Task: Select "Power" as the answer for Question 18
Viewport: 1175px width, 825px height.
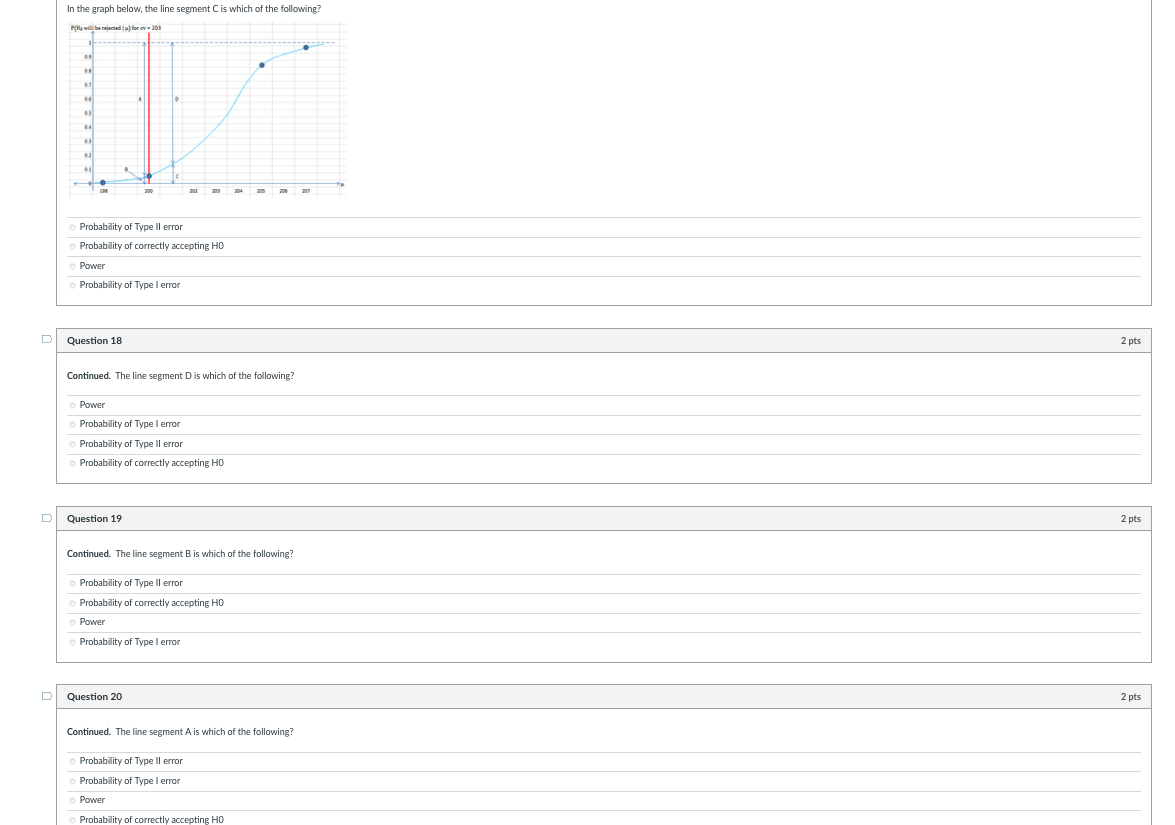Action: [x=72, y=405]
